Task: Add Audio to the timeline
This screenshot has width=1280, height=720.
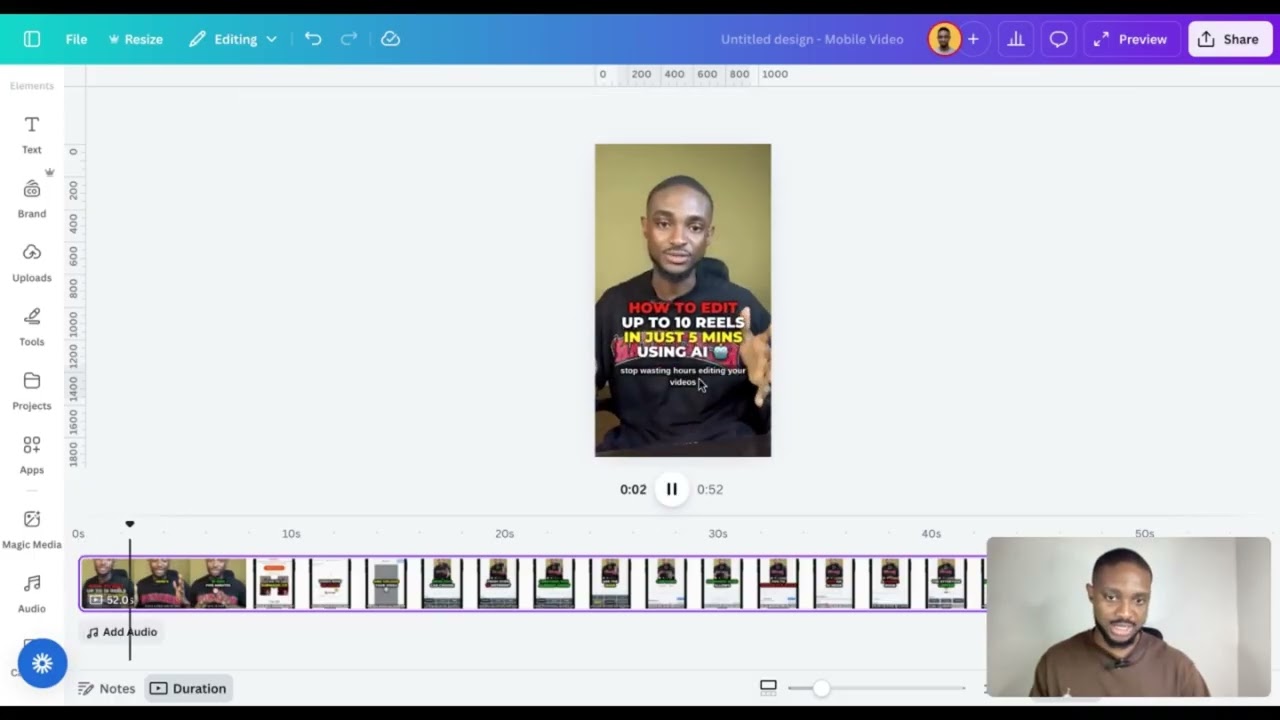Action: (122, 632)
